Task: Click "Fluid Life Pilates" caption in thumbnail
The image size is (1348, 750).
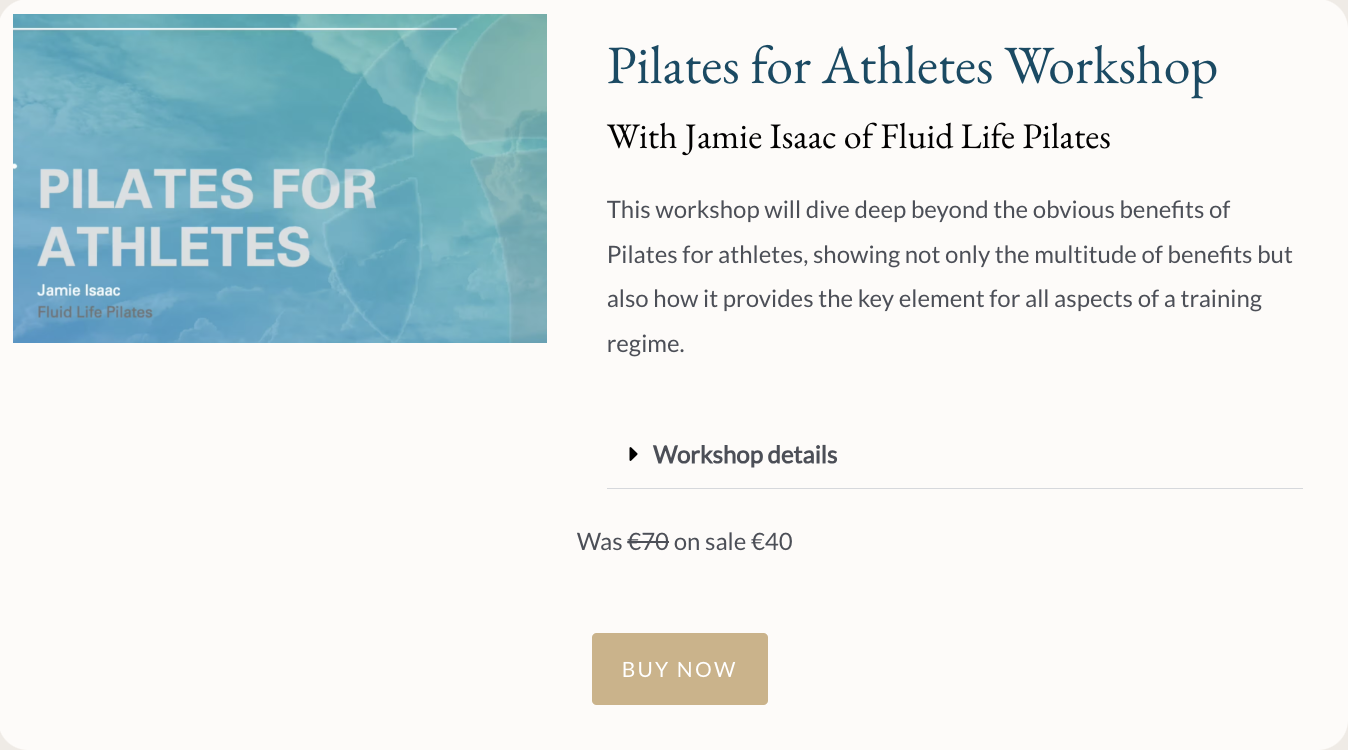Action: [95, 312]
